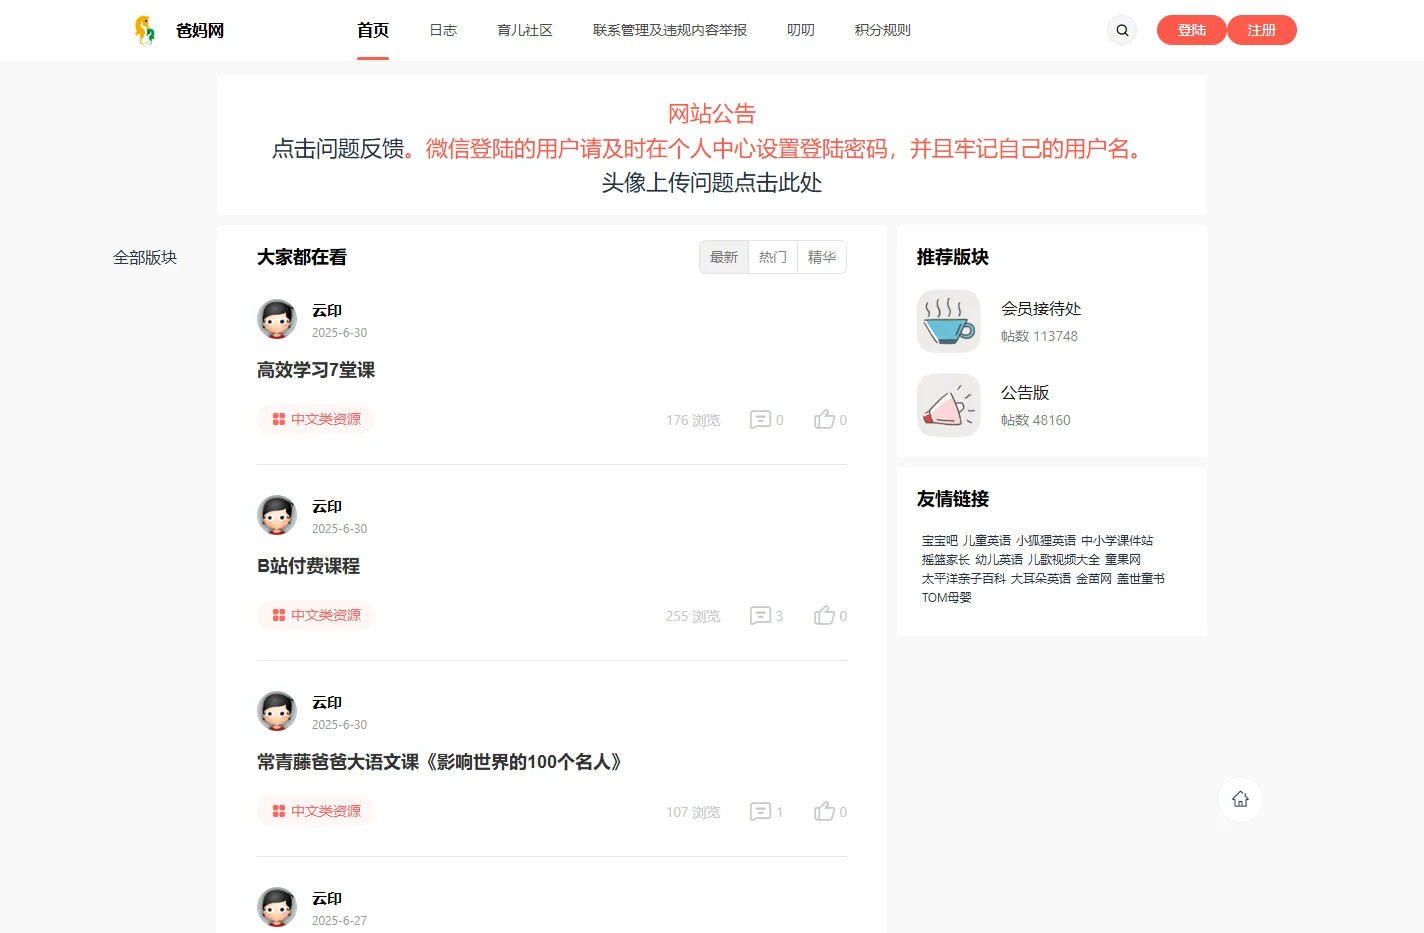Screen dimensions: 1424x933
Task: Open 联系管理及违规内容举报 menu item
Action: click(x=670, y=30)
